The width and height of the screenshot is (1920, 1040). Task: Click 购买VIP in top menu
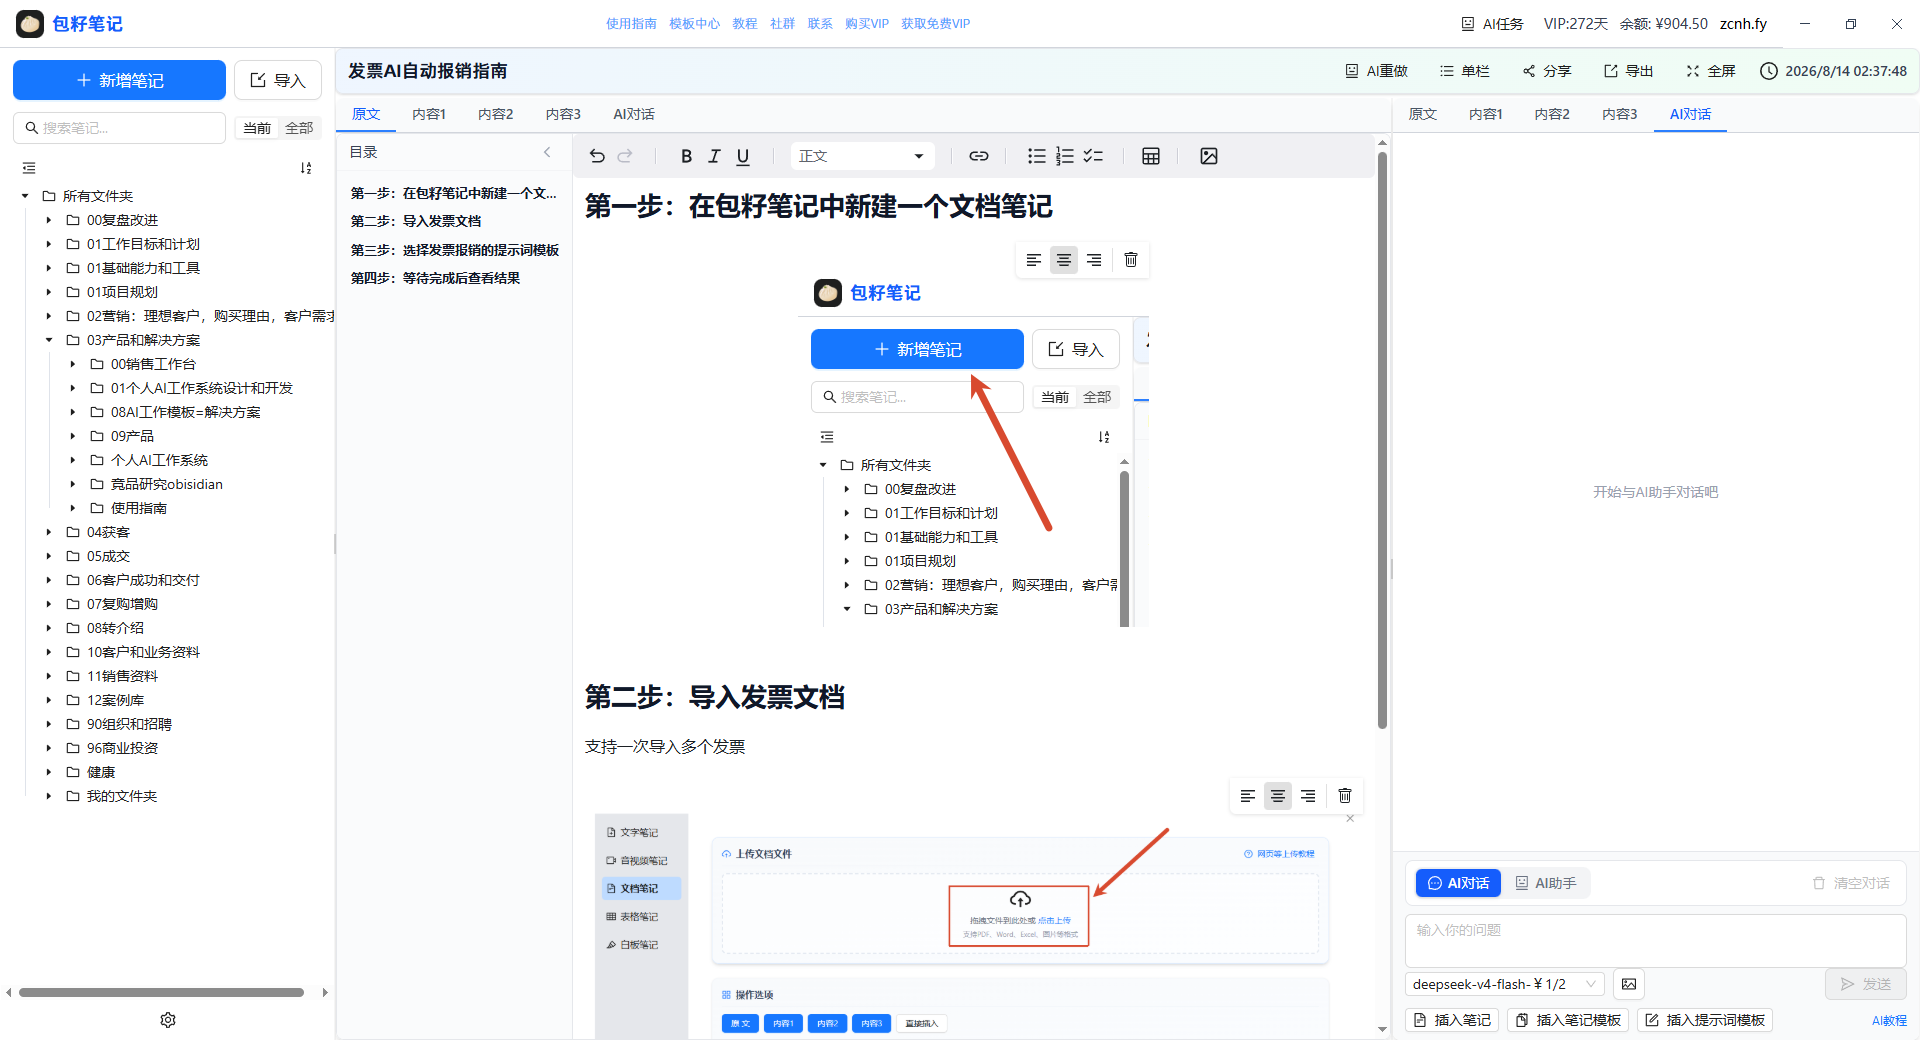[x=867, y=24]
